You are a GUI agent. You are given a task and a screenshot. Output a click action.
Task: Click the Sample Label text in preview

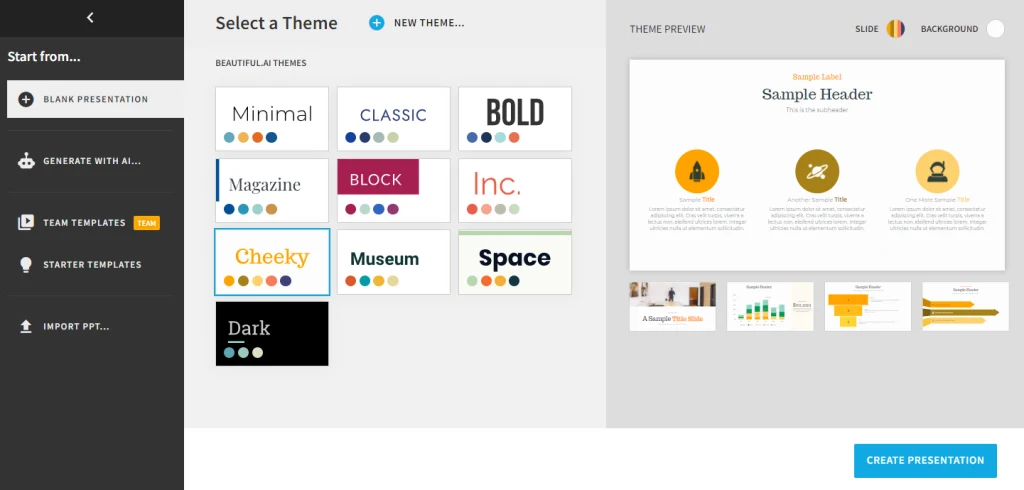[x=817, y=77]
